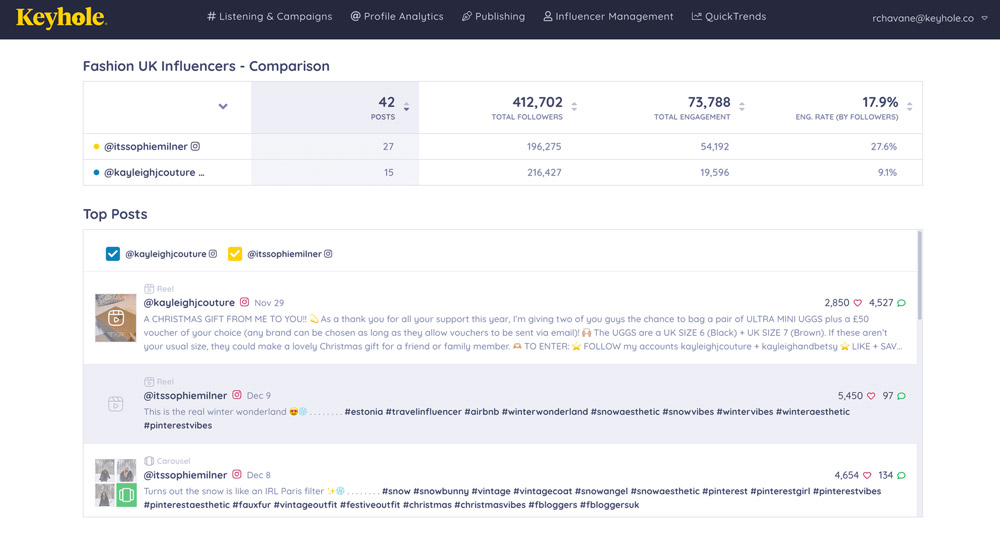
Task: Click the 73,788 total engagement value
Action: [x=709, y=102]
